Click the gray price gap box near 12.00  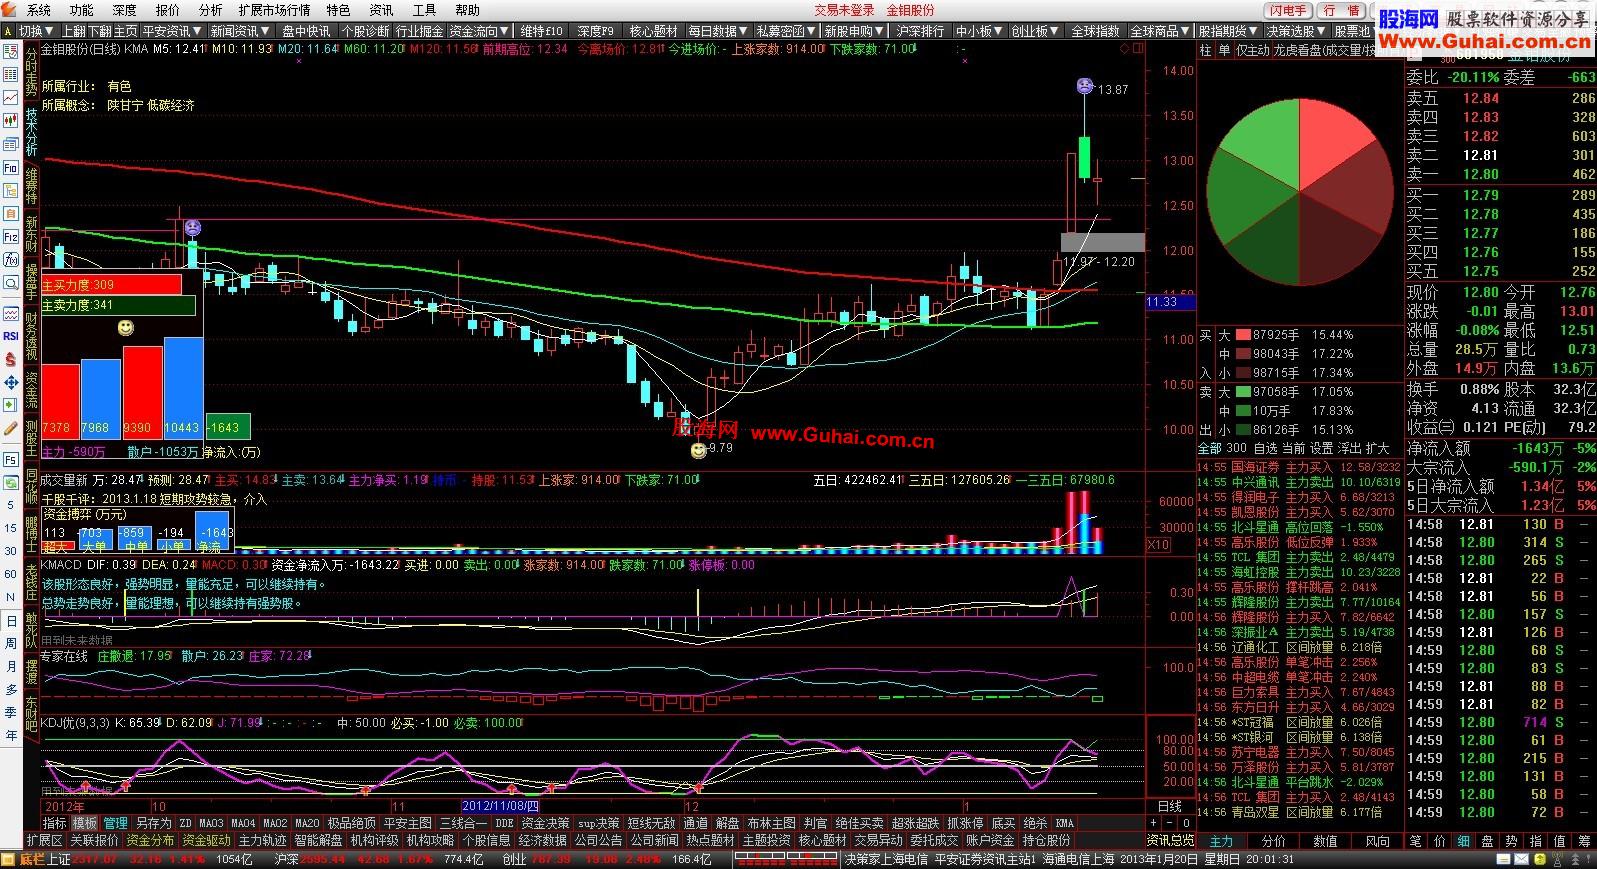click(1102, 242)
